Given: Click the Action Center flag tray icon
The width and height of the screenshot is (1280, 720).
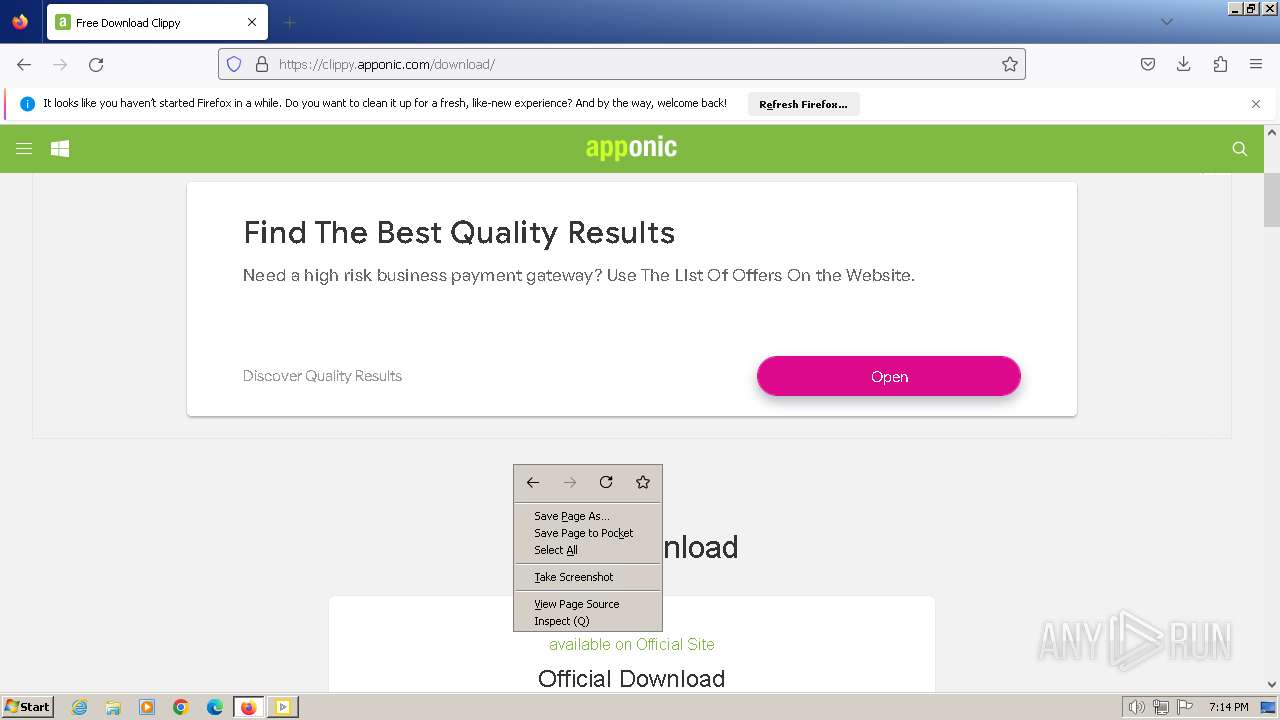Looking at the screenshot, I should tap(1184, 707).
